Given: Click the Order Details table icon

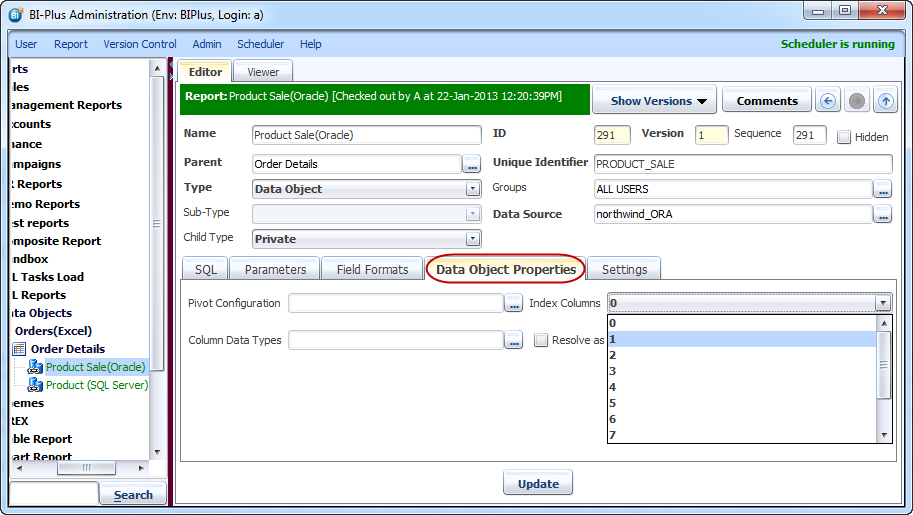Looking at the screenshot, I should 19,349.
